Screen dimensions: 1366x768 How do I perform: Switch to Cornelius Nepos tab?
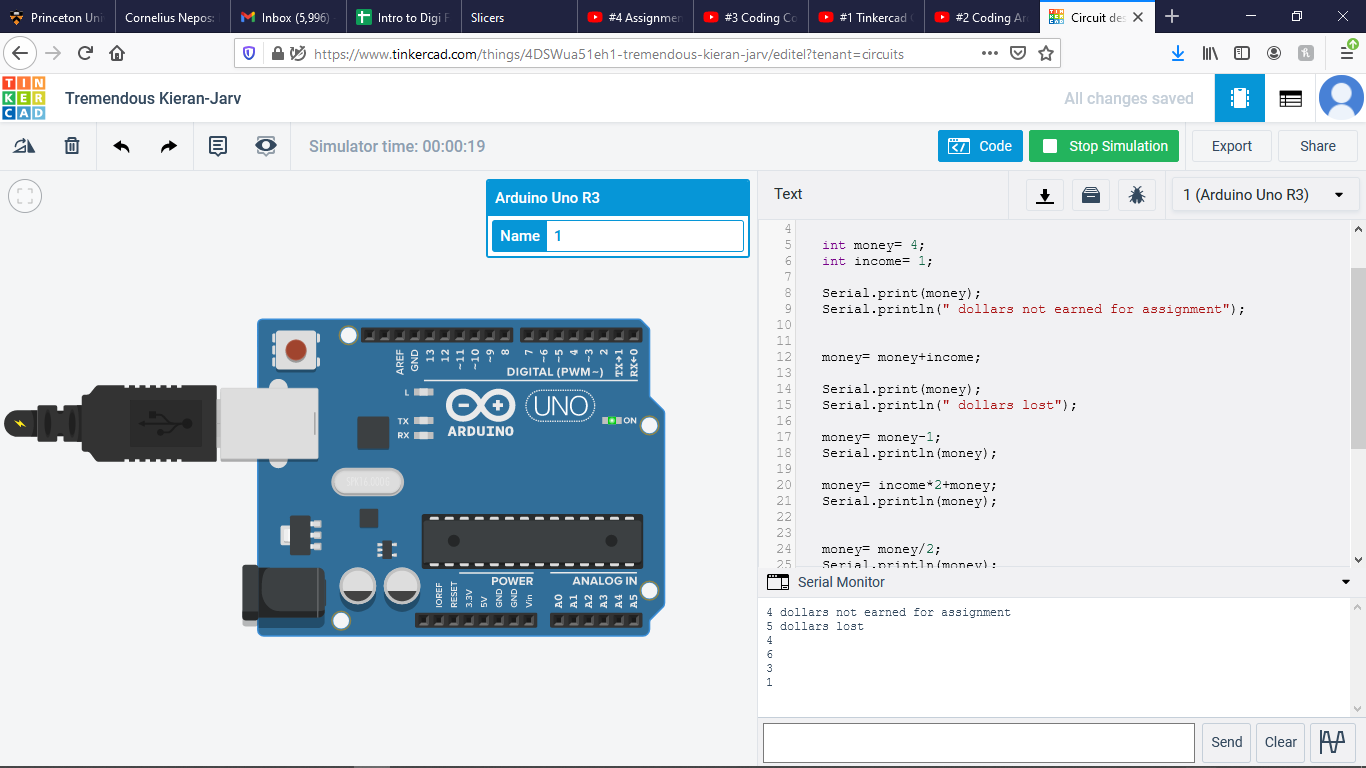(x=173, y=17)
